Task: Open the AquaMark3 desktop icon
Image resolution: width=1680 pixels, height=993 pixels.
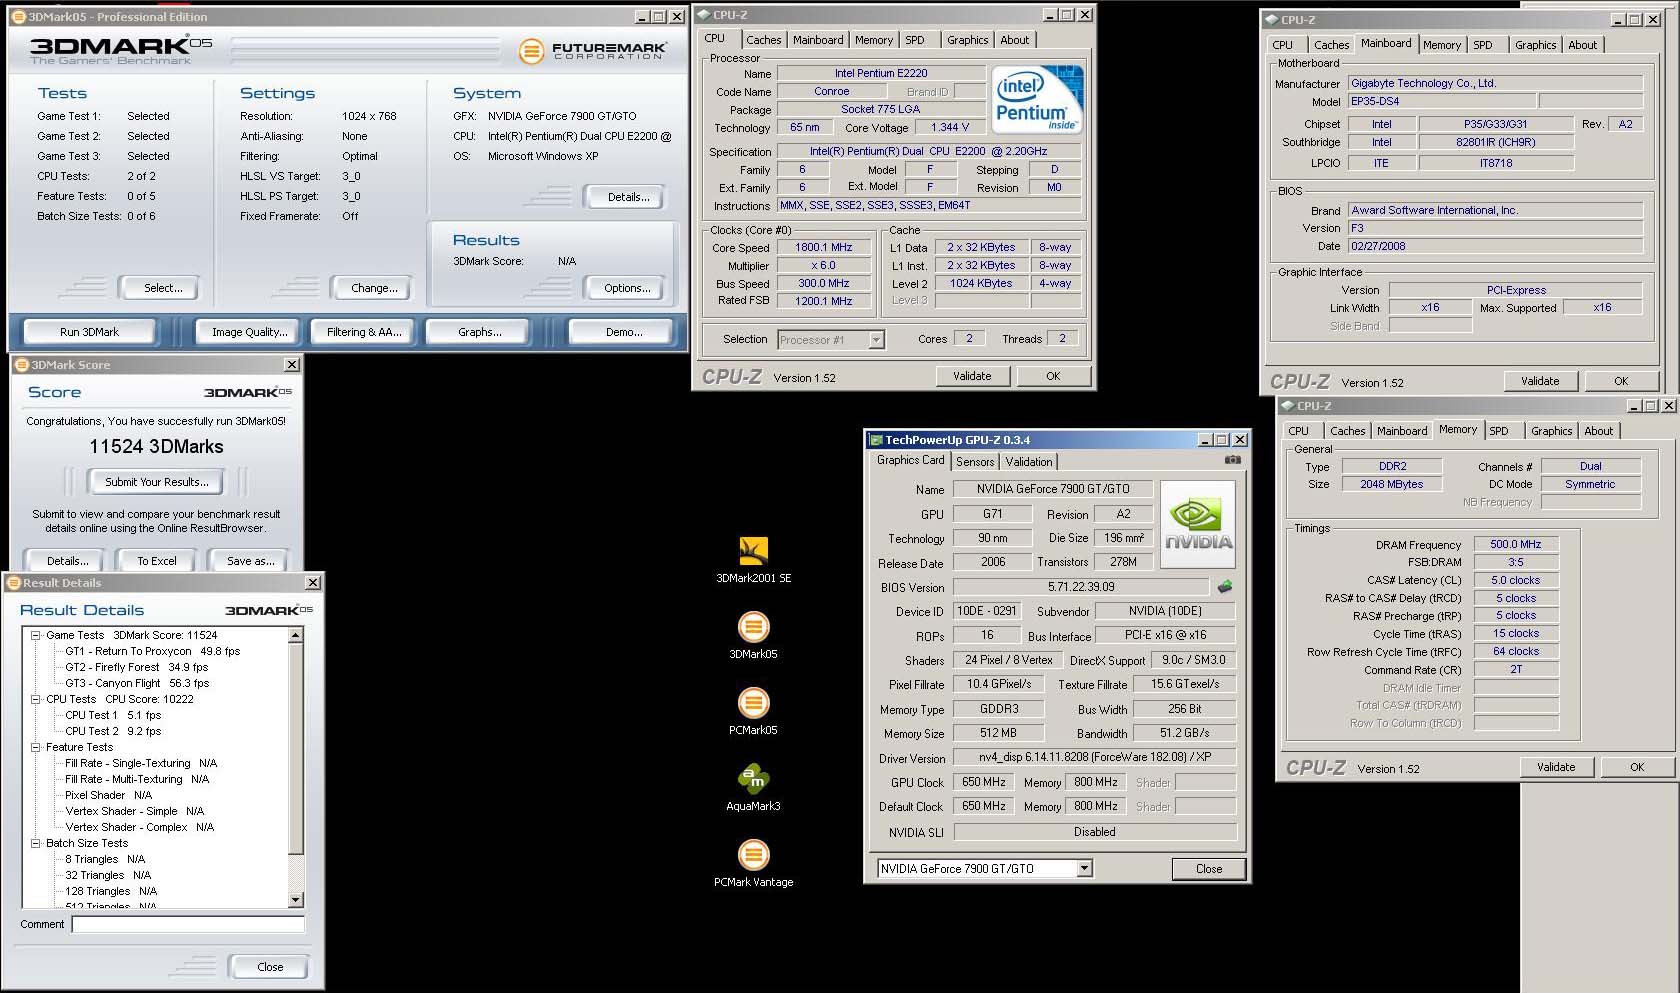Action: [753, 787]
